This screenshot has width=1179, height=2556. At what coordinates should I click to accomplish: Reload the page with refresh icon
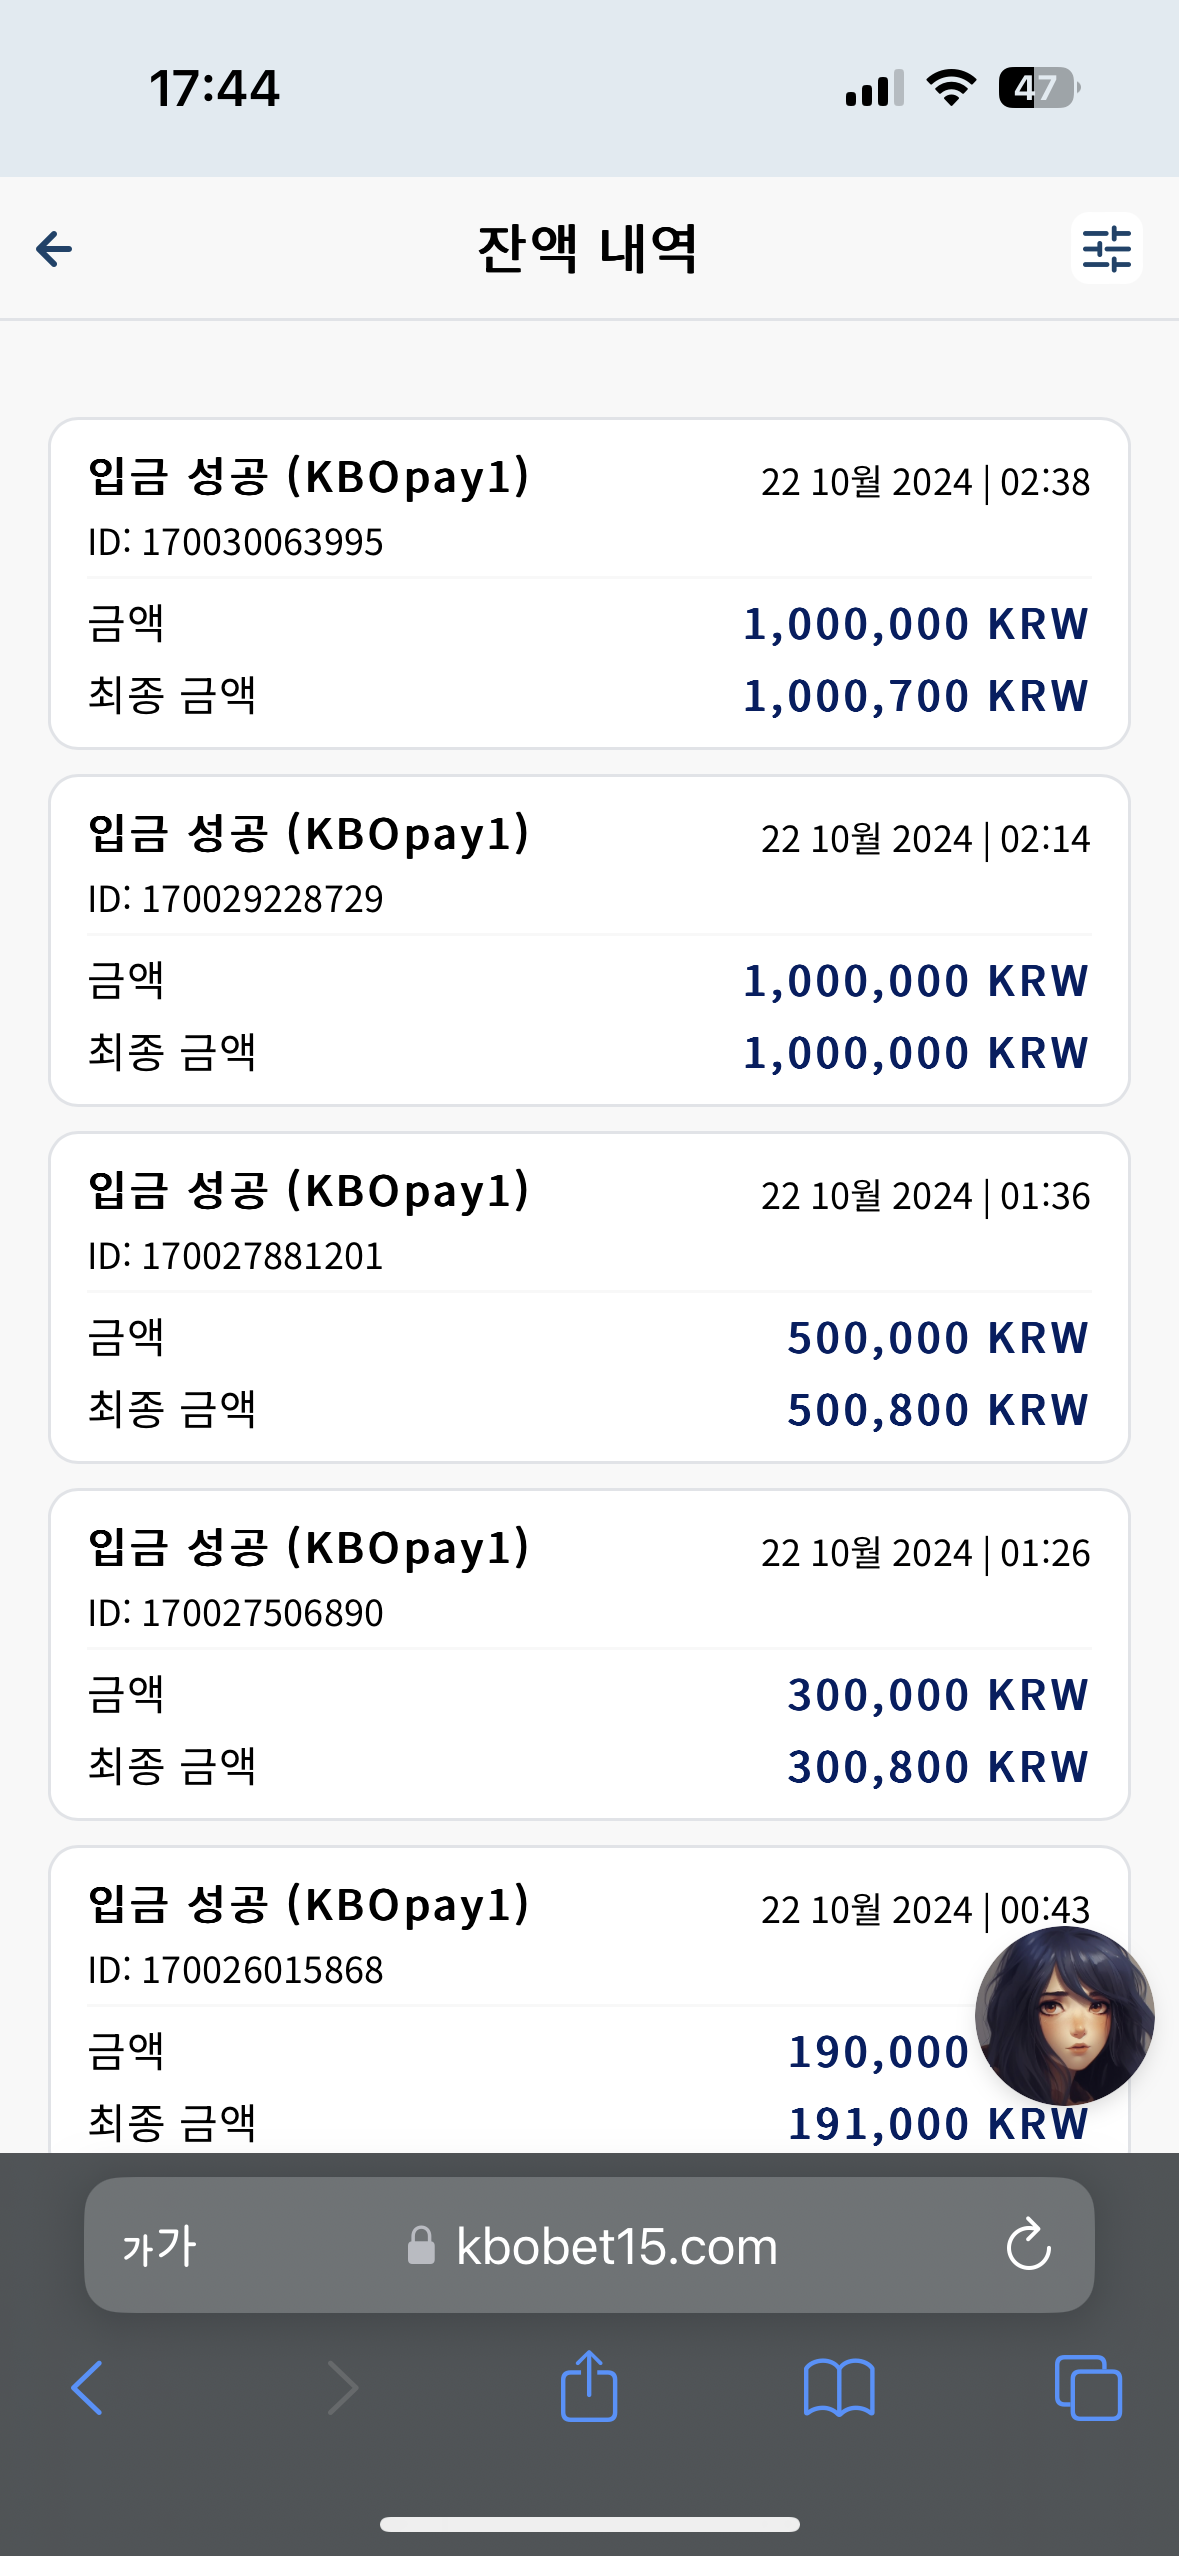1028,2246
